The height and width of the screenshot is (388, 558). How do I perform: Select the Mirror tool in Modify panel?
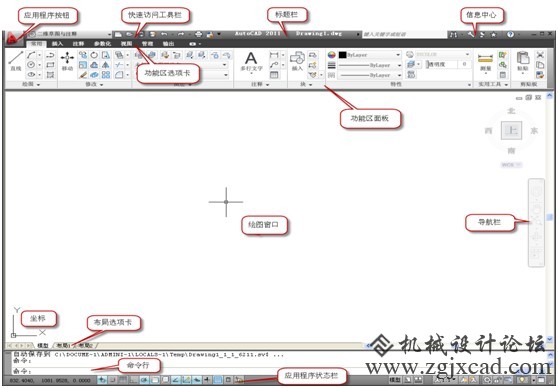pyautogui.click(x=105, y=65)
